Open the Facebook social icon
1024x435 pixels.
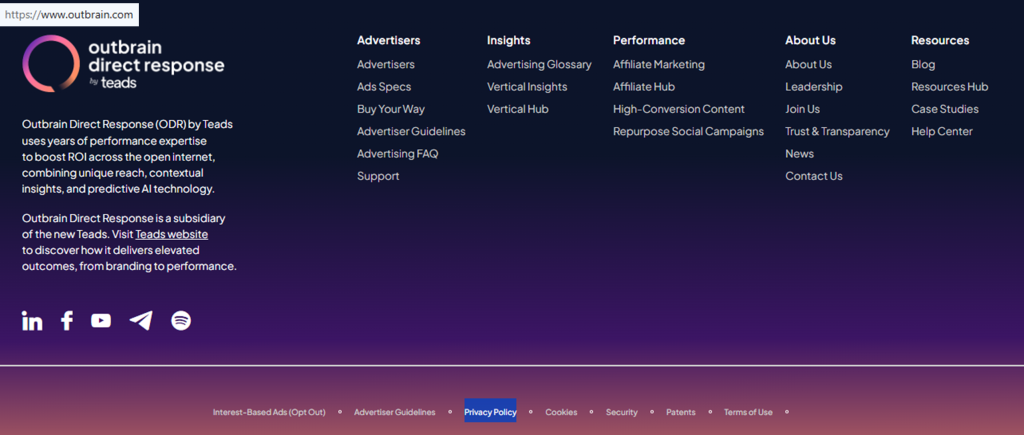coord(67,321)
